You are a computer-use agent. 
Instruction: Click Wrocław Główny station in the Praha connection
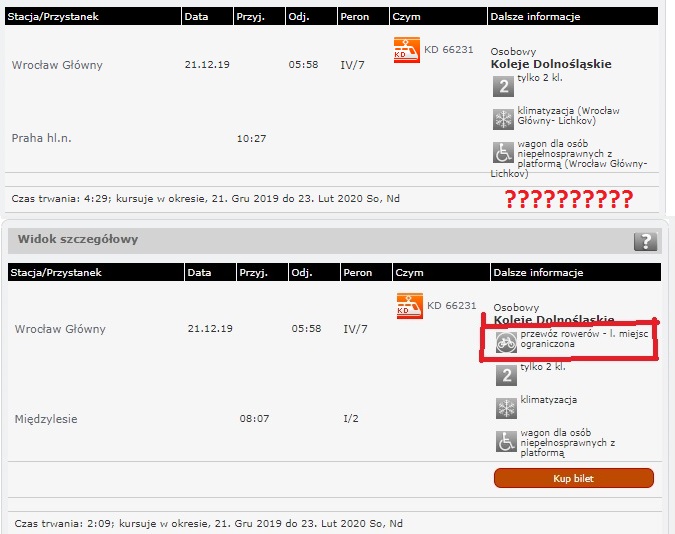point(57,65)
